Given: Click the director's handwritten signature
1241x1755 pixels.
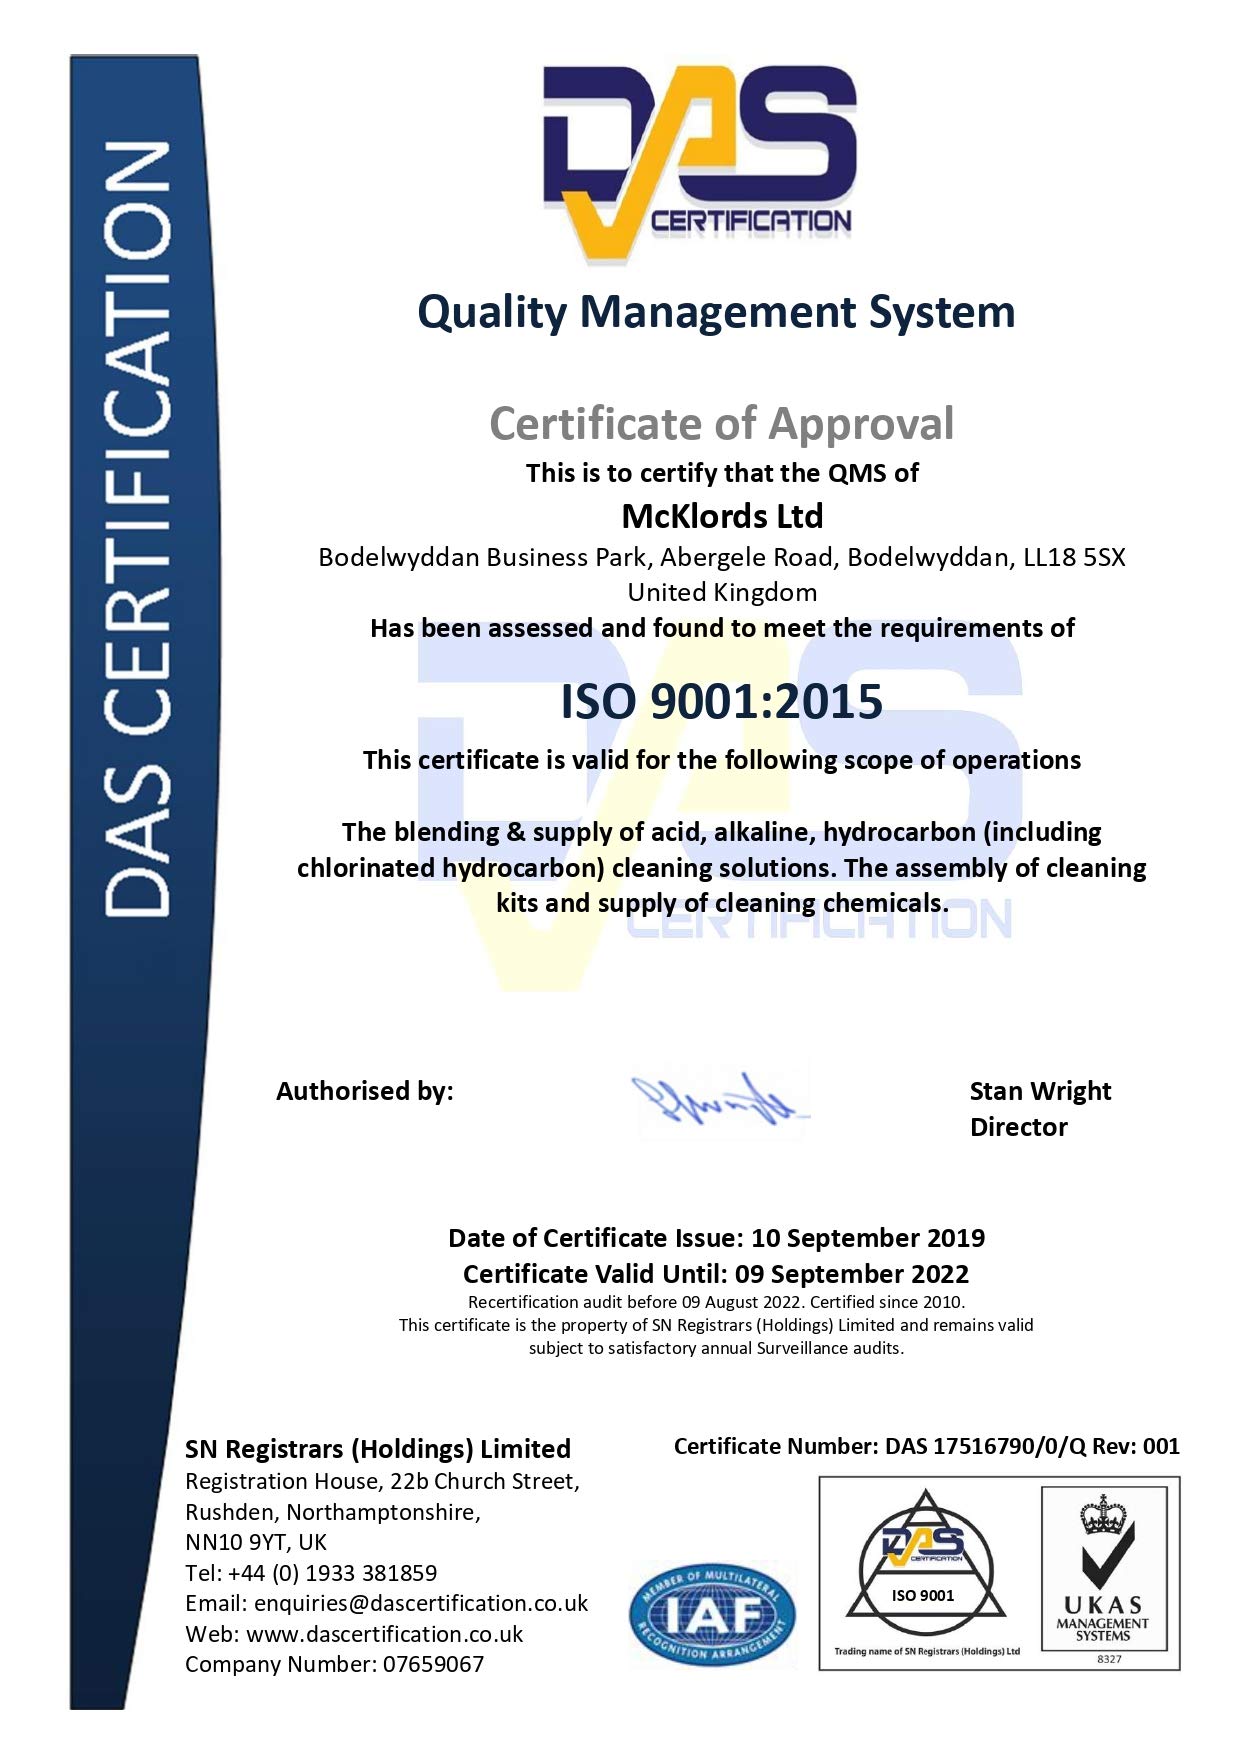Looking at the screenshot, I should pos(720,1100).
